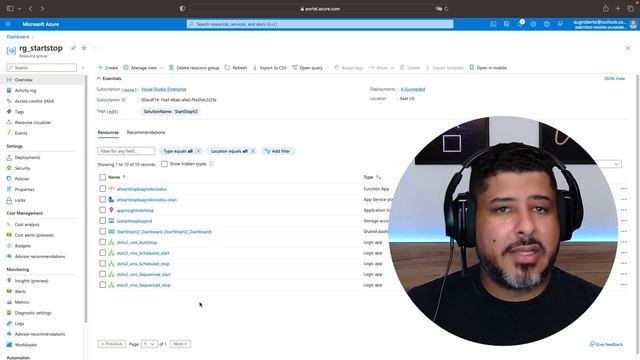Open a new Safari tab with plus
Image resolution: width=640 pixels, height=360 pixels.
click(618, 9)
